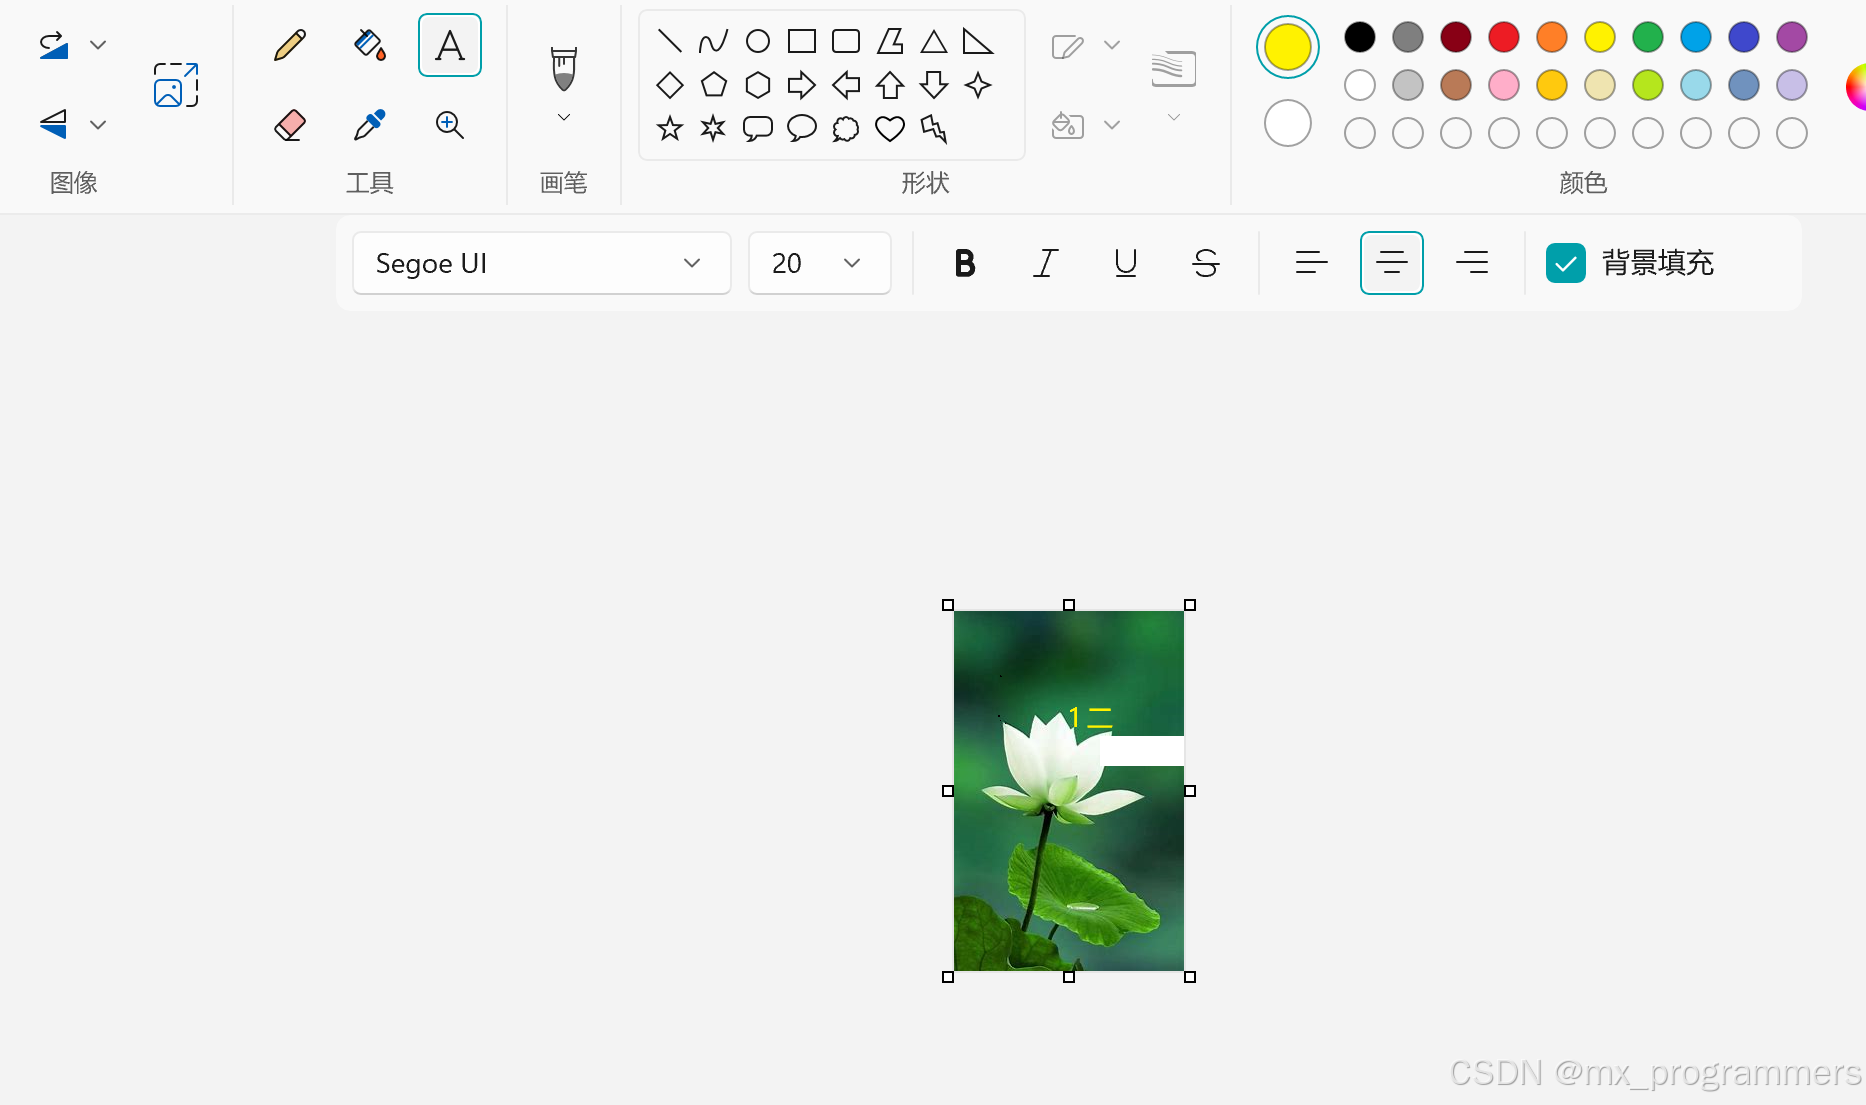Viewport: 1866px width, 1105px height.
Task: Open the Segoe UI font dropdown
Action: coord(542,263)
